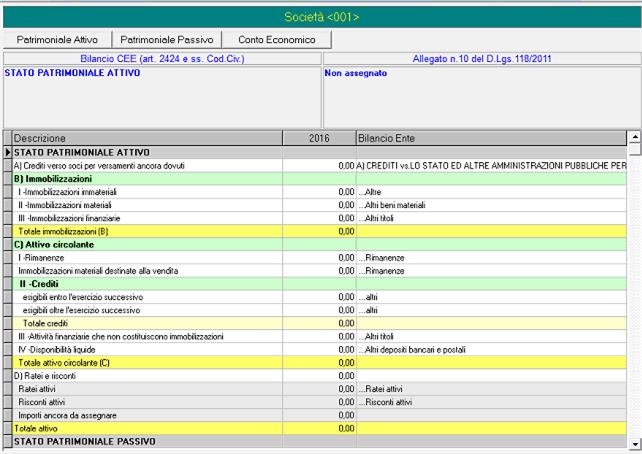Select the Importi ancora da assegnare row
The height and width of the screenshot is (454, 642).
coord(146,415)
